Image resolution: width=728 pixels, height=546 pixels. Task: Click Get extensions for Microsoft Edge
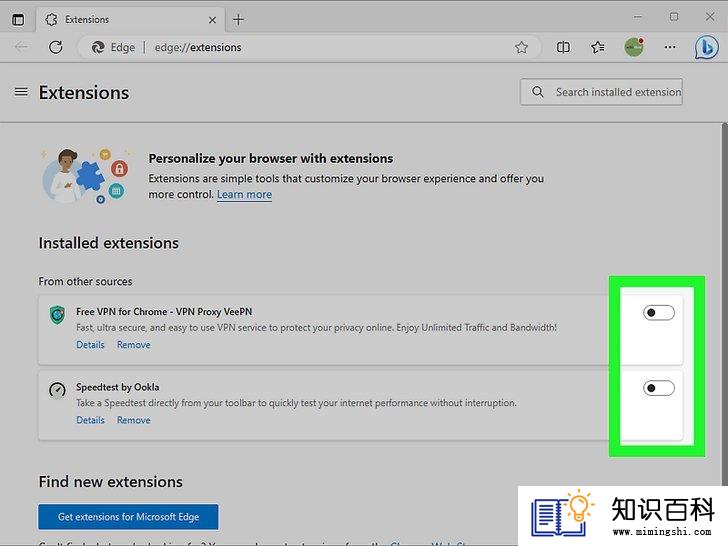128,517
